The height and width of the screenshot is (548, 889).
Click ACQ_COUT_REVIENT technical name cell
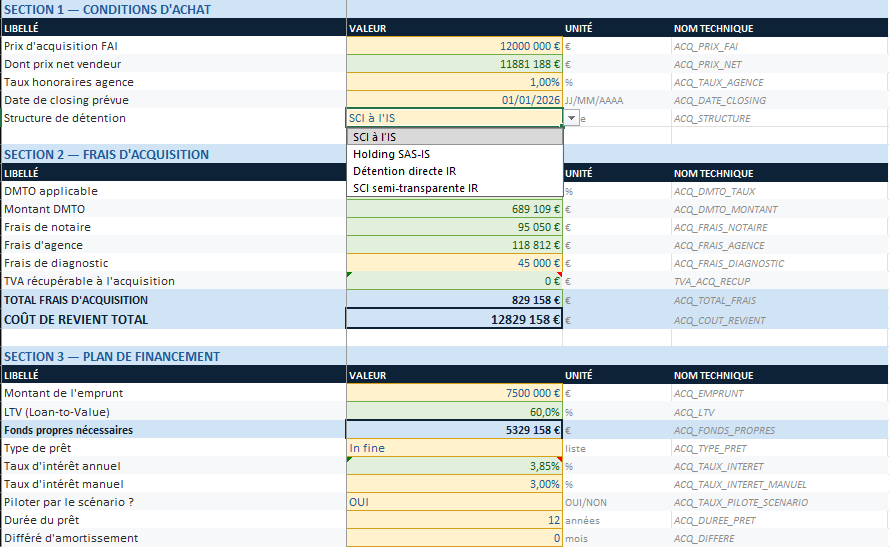tap(719, 321)
